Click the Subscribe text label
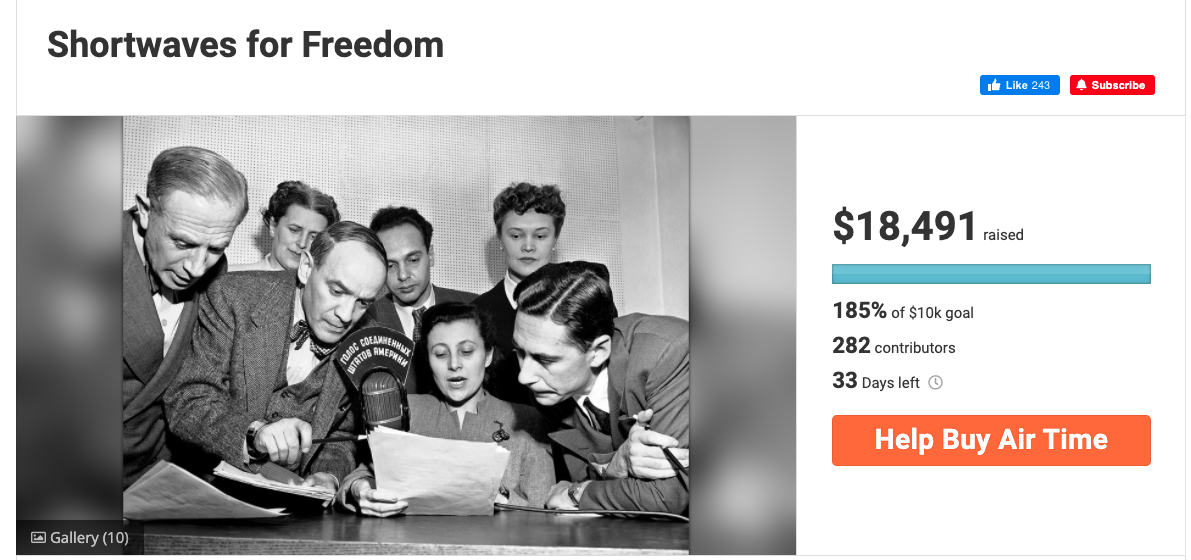 click(x=1118, y=86)
